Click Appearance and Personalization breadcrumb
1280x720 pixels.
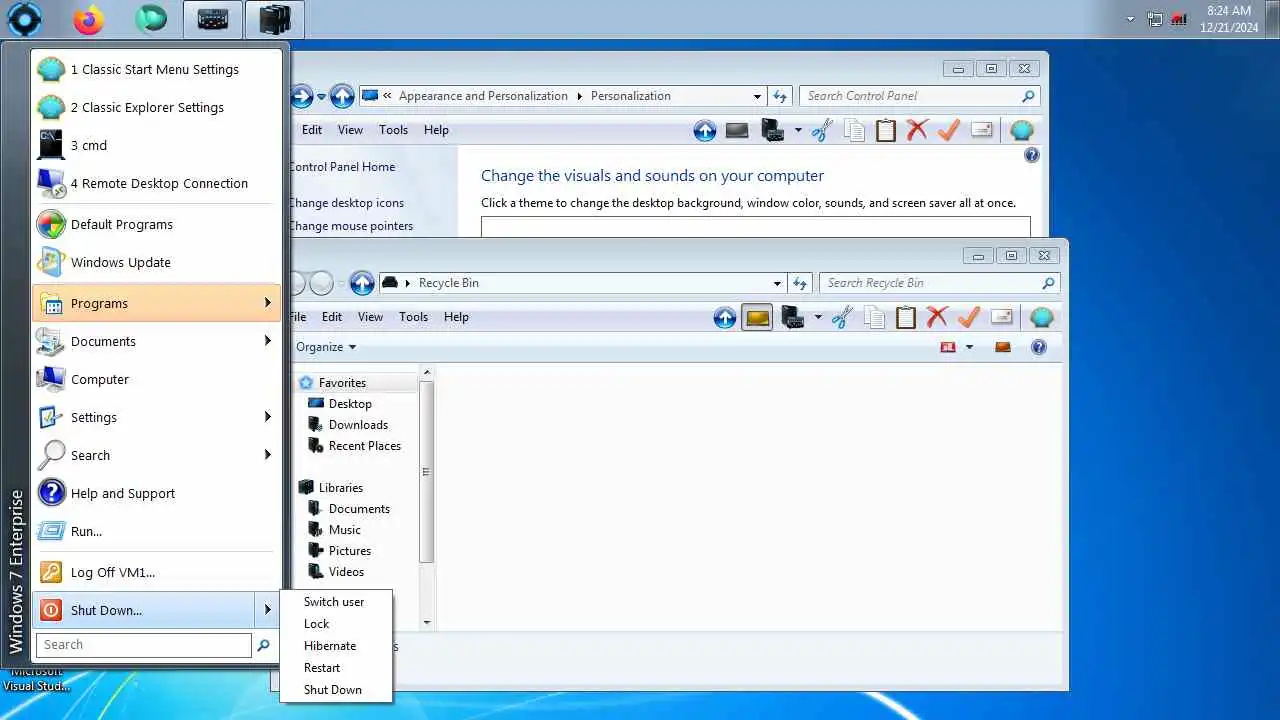[483, 96]
